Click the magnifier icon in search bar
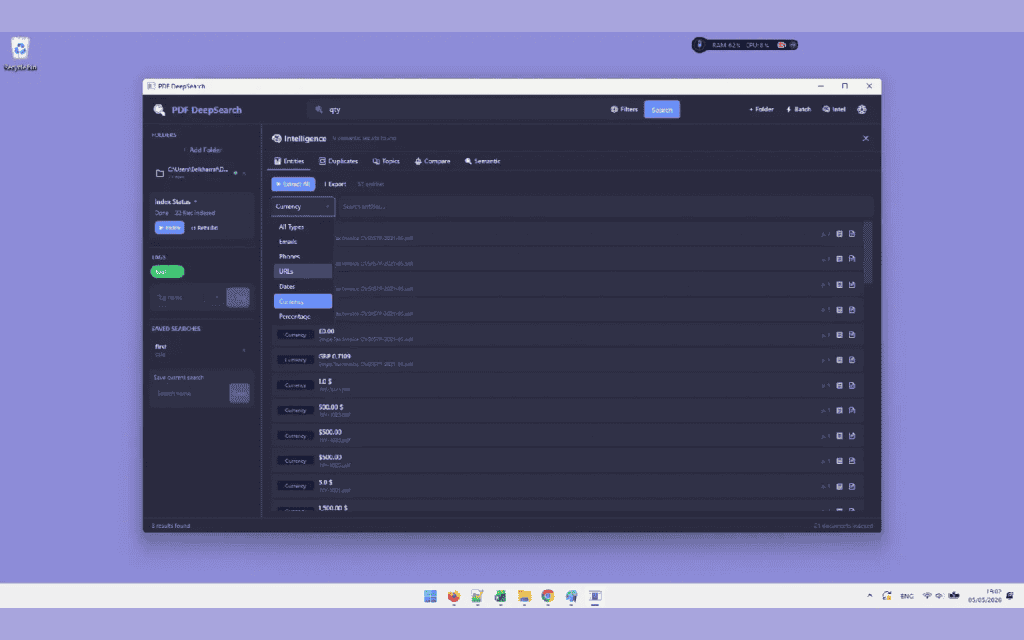 (x=319, y=110)
